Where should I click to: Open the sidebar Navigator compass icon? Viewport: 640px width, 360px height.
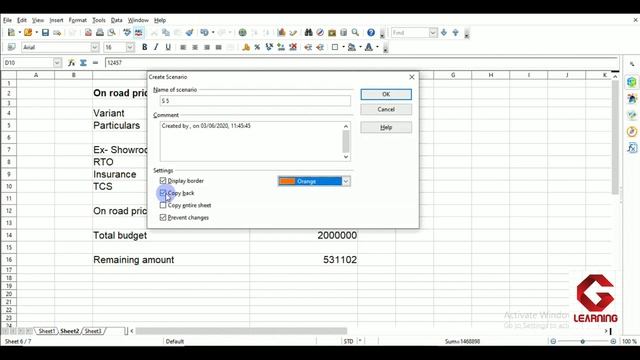coord(632,131)
